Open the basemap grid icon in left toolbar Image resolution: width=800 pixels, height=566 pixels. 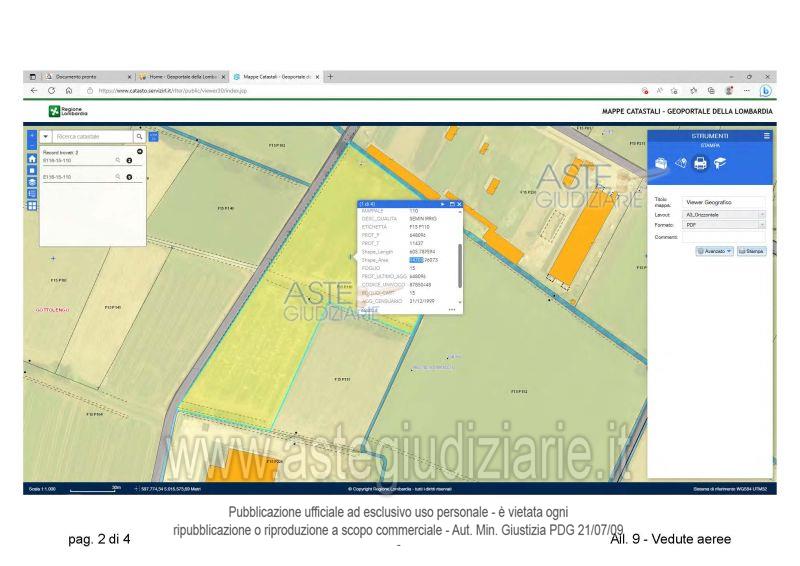pyautogui.click(x=32, y=206)
